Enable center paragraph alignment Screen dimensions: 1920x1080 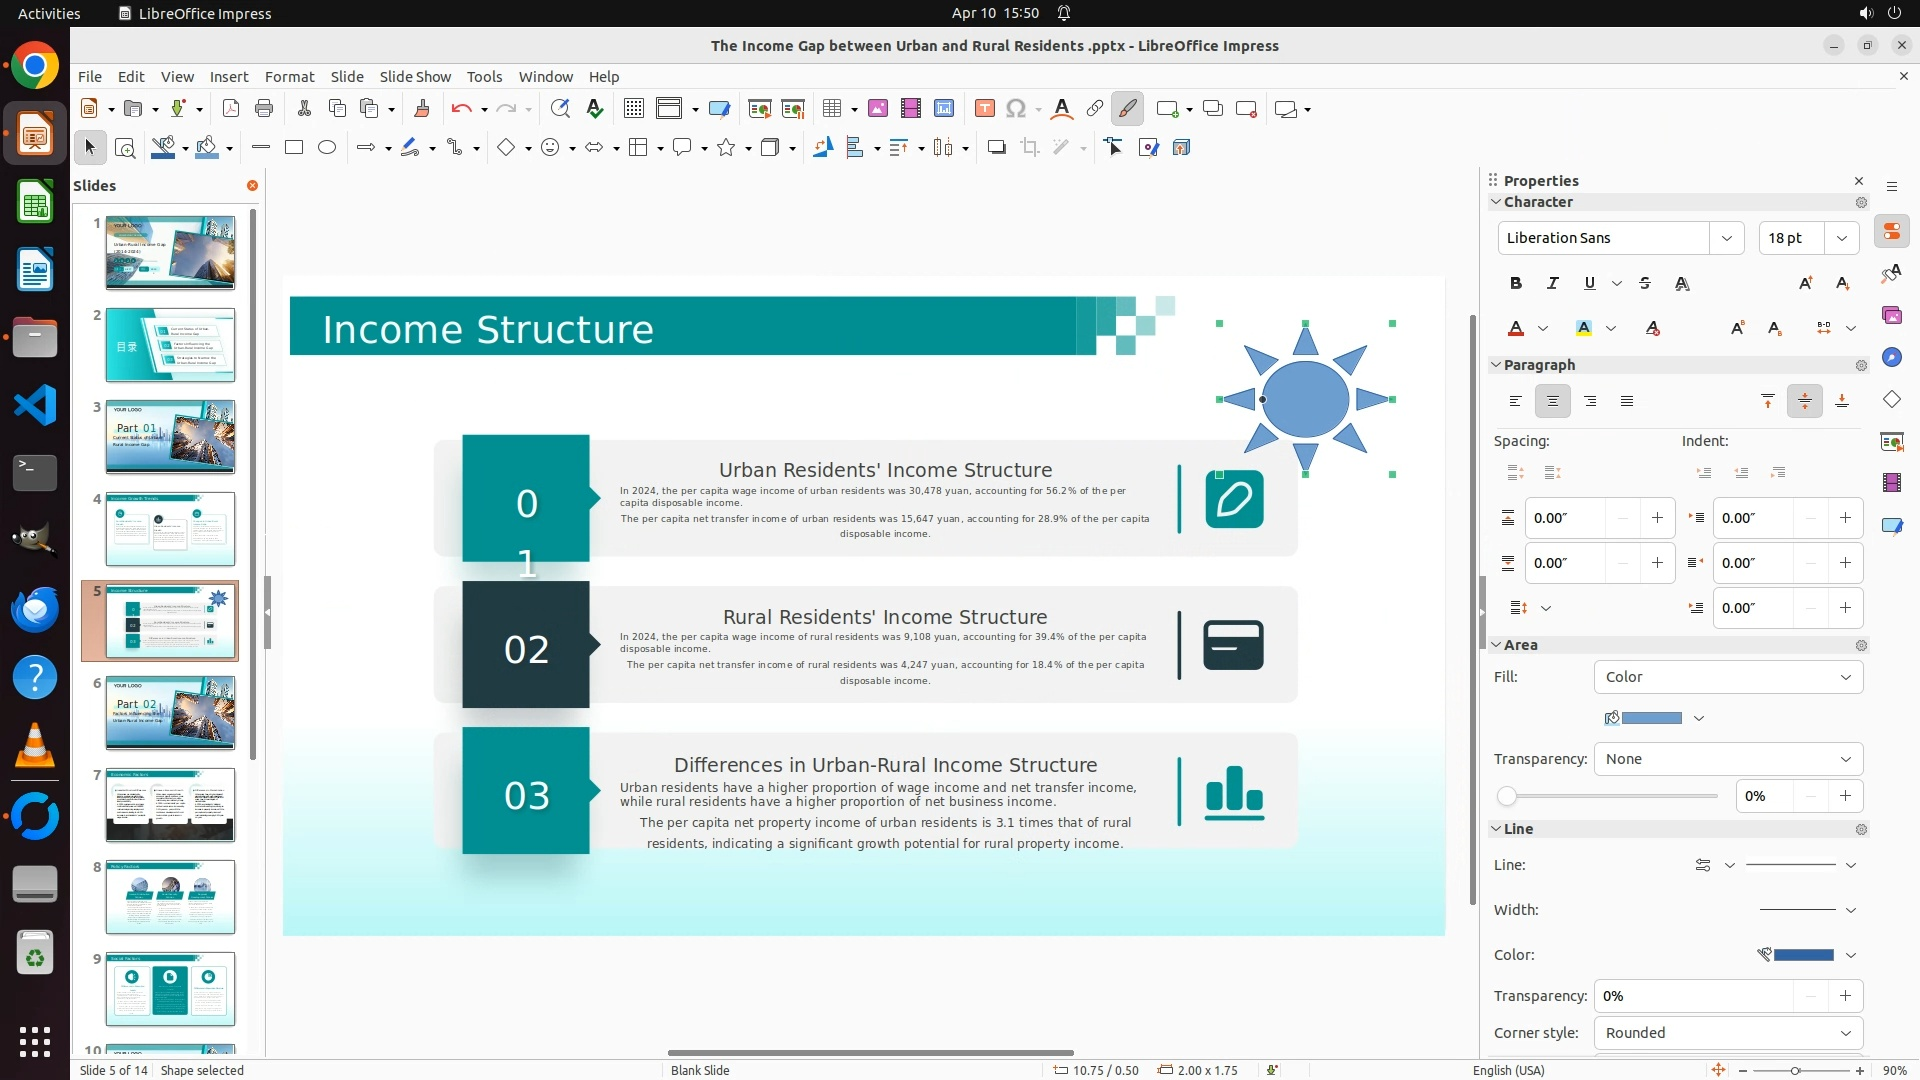pyautogui.click(x=1553, y=402)
